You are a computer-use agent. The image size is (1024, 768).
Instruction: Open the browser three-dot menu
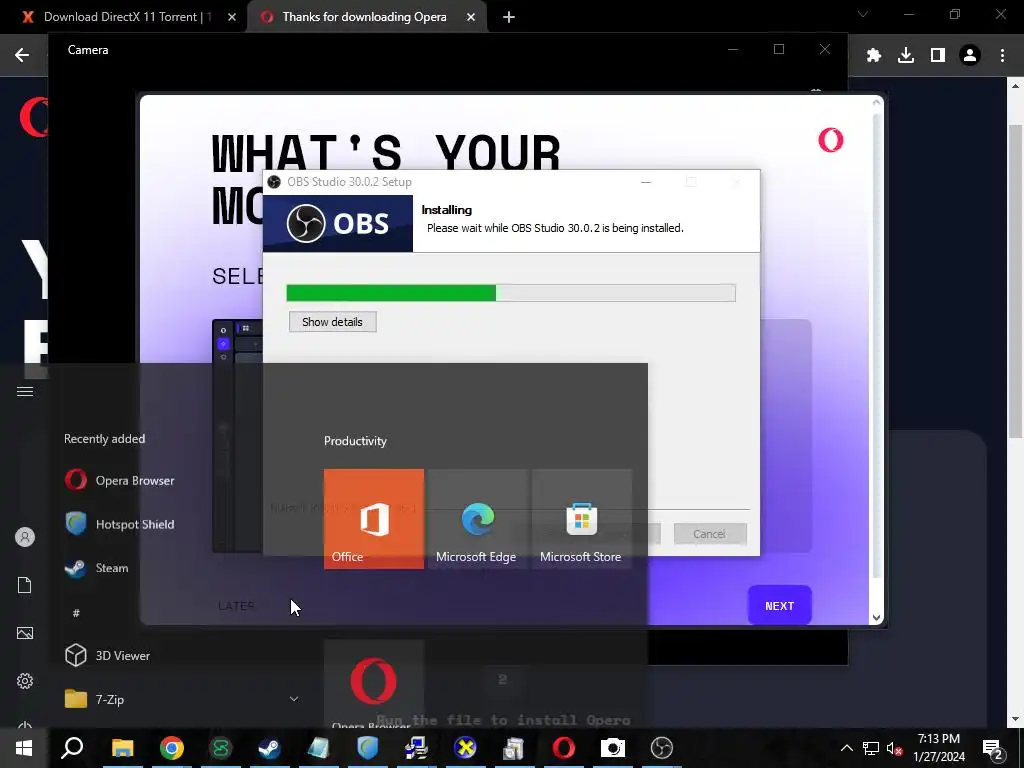[1002, 56]
